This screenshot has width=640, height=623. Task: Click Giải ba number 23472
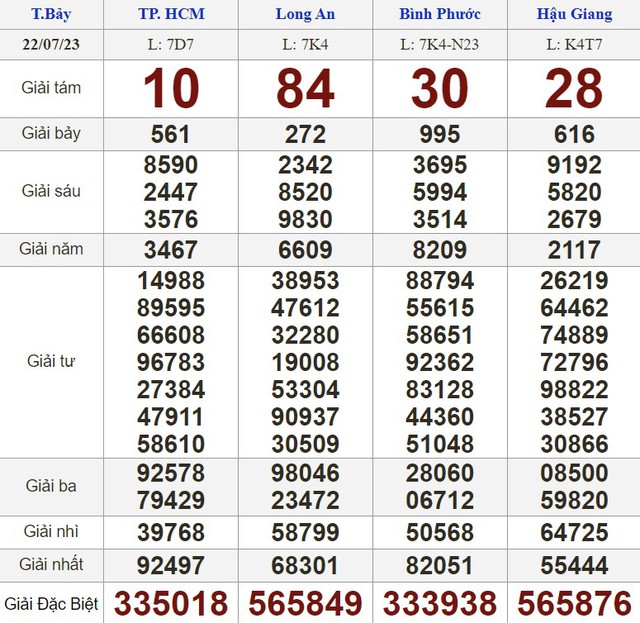tap(305, 501)
